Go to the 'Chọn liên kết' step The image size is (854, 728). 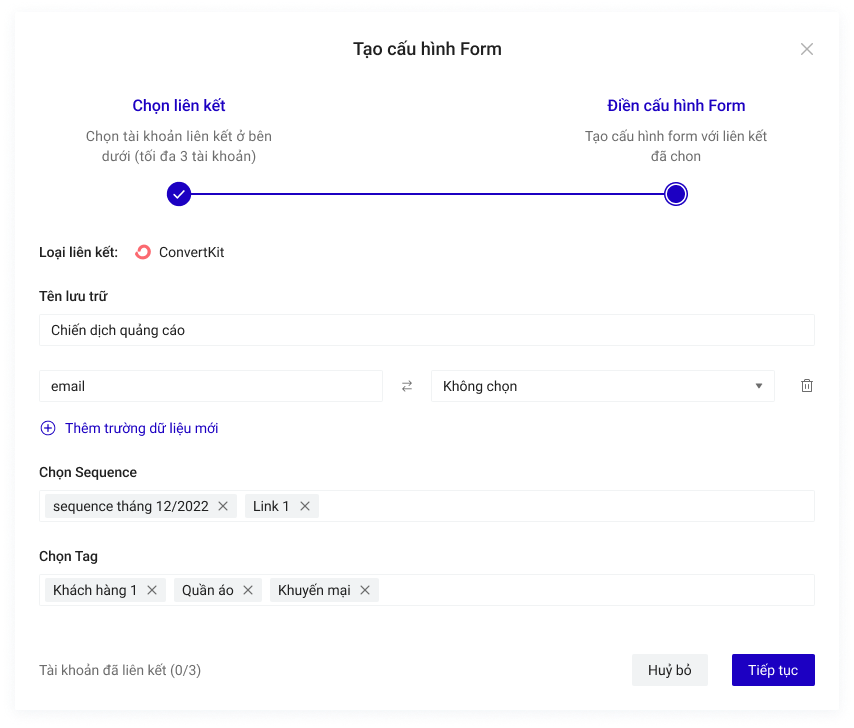click(x=179, y=106)
